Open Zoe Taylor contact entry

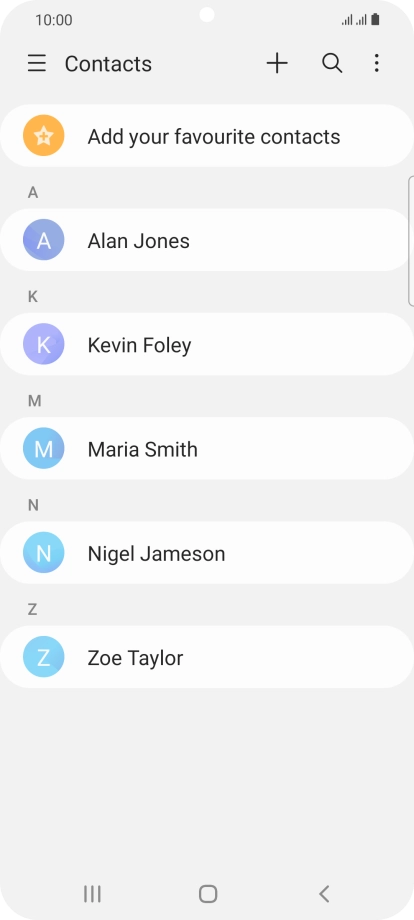click(207, 657)
